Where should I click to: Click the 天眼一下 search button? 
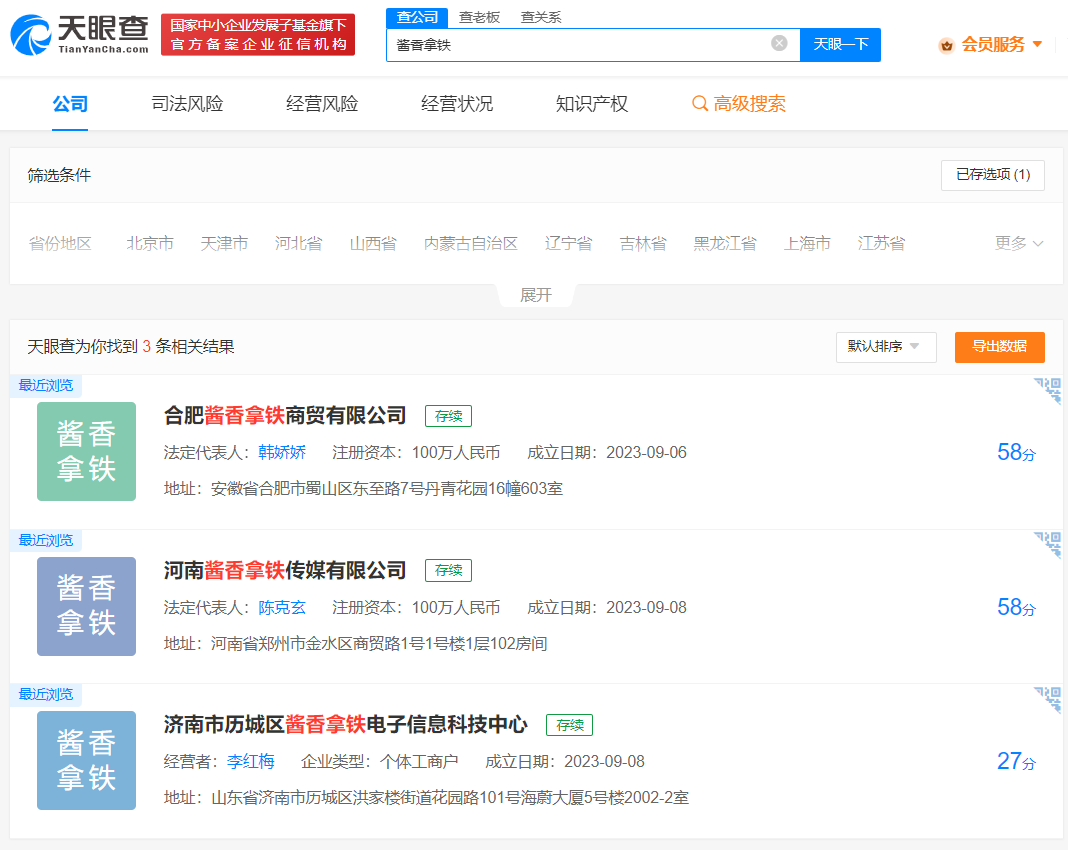tap(840, 45)
